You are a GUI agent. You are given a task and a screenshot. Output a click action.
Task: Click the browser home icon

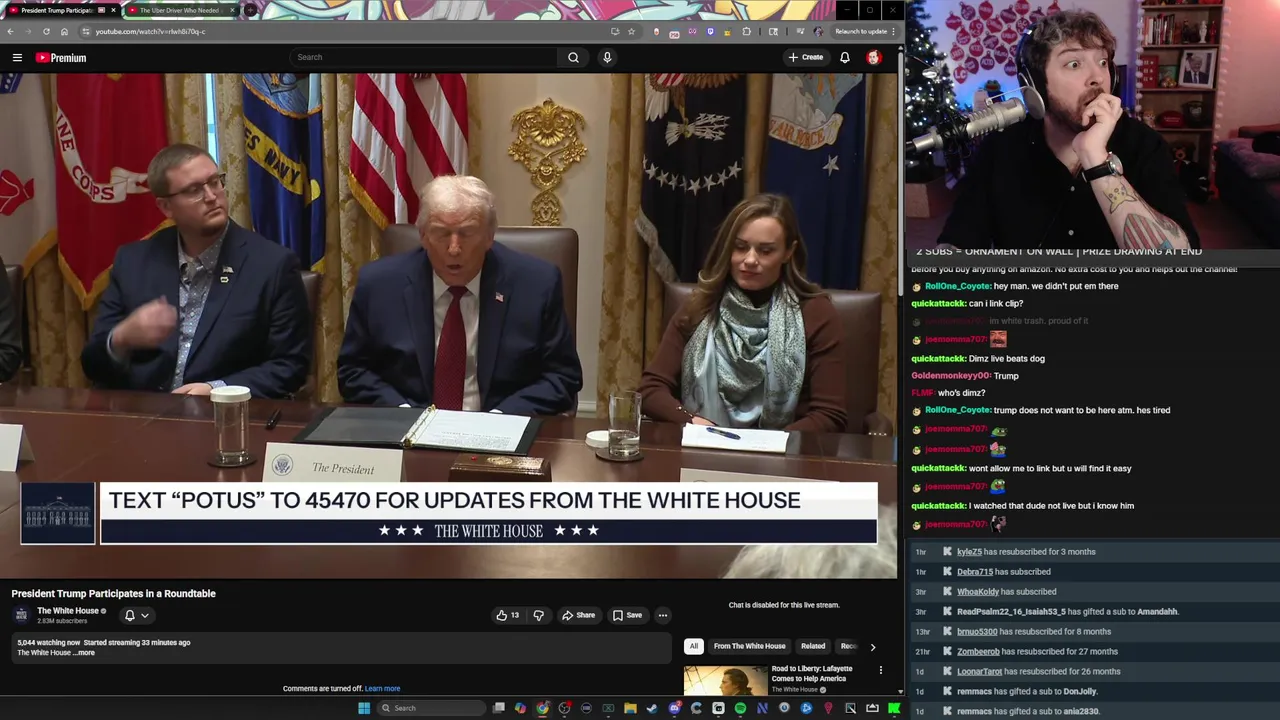click(x=64, y=31)
